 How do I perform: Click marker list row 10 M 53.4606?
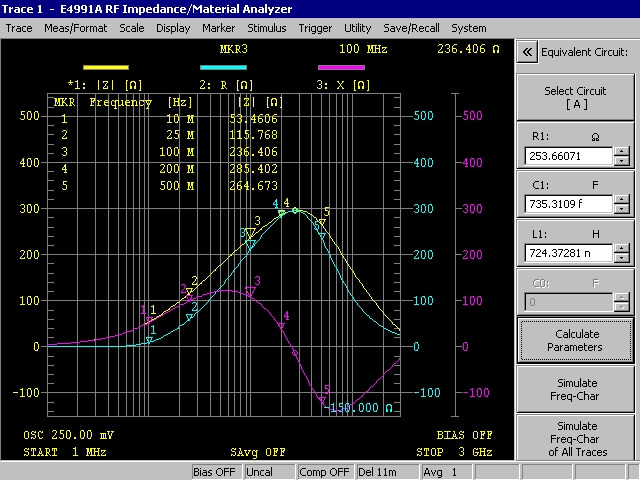169,119
